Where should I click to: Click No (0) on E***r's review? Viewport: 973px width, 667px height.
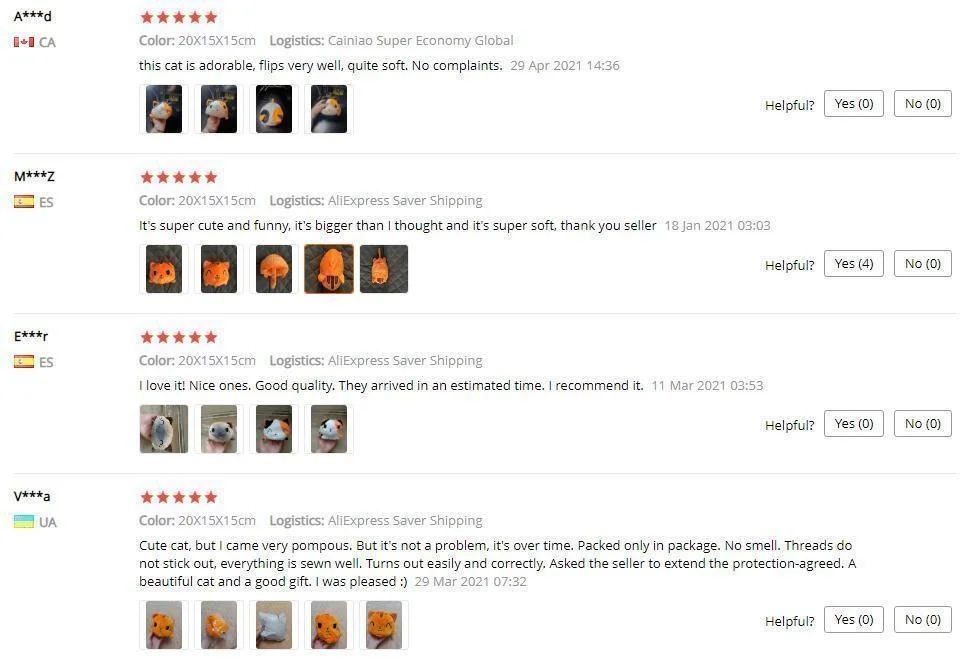(x=922, y=424)
